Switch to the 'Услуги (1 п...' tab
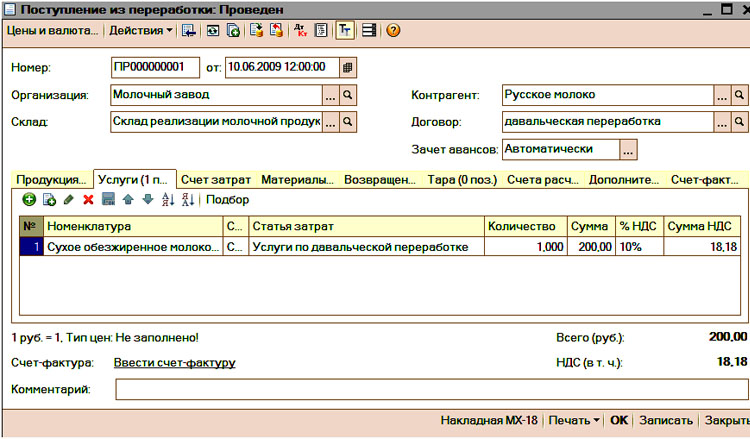The height and width of the screenshot is (439, 750). tap(134, 179)
